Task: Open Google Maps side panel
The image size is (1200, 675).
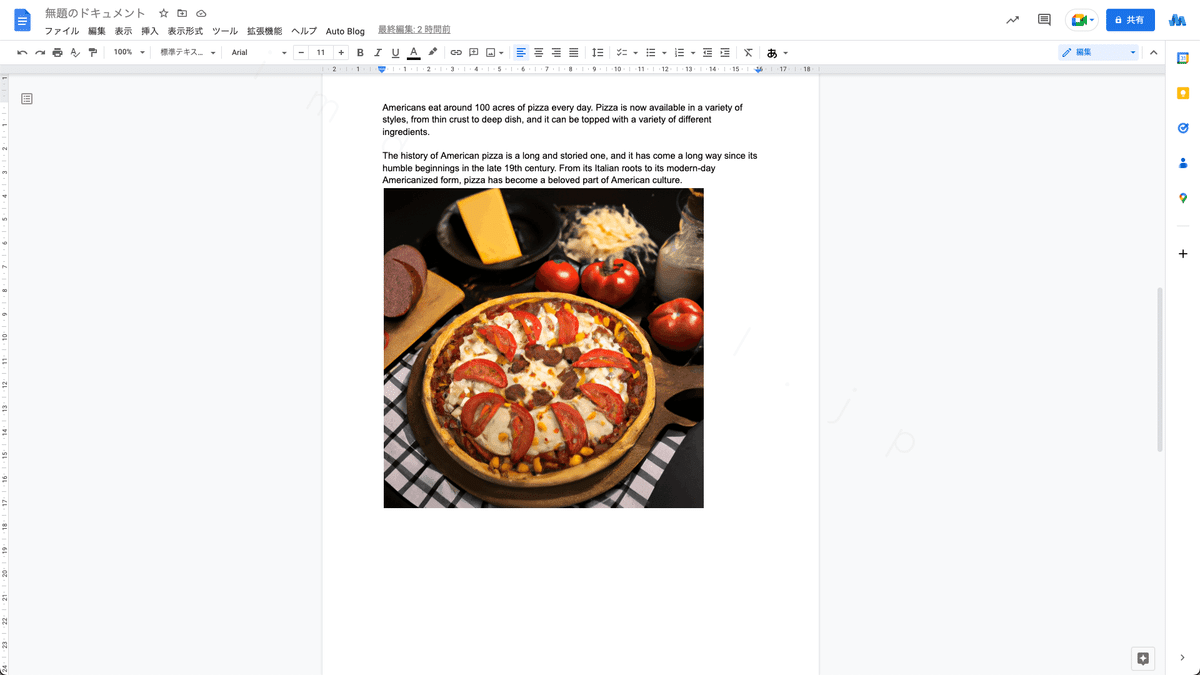Action: click(1183, 198)
